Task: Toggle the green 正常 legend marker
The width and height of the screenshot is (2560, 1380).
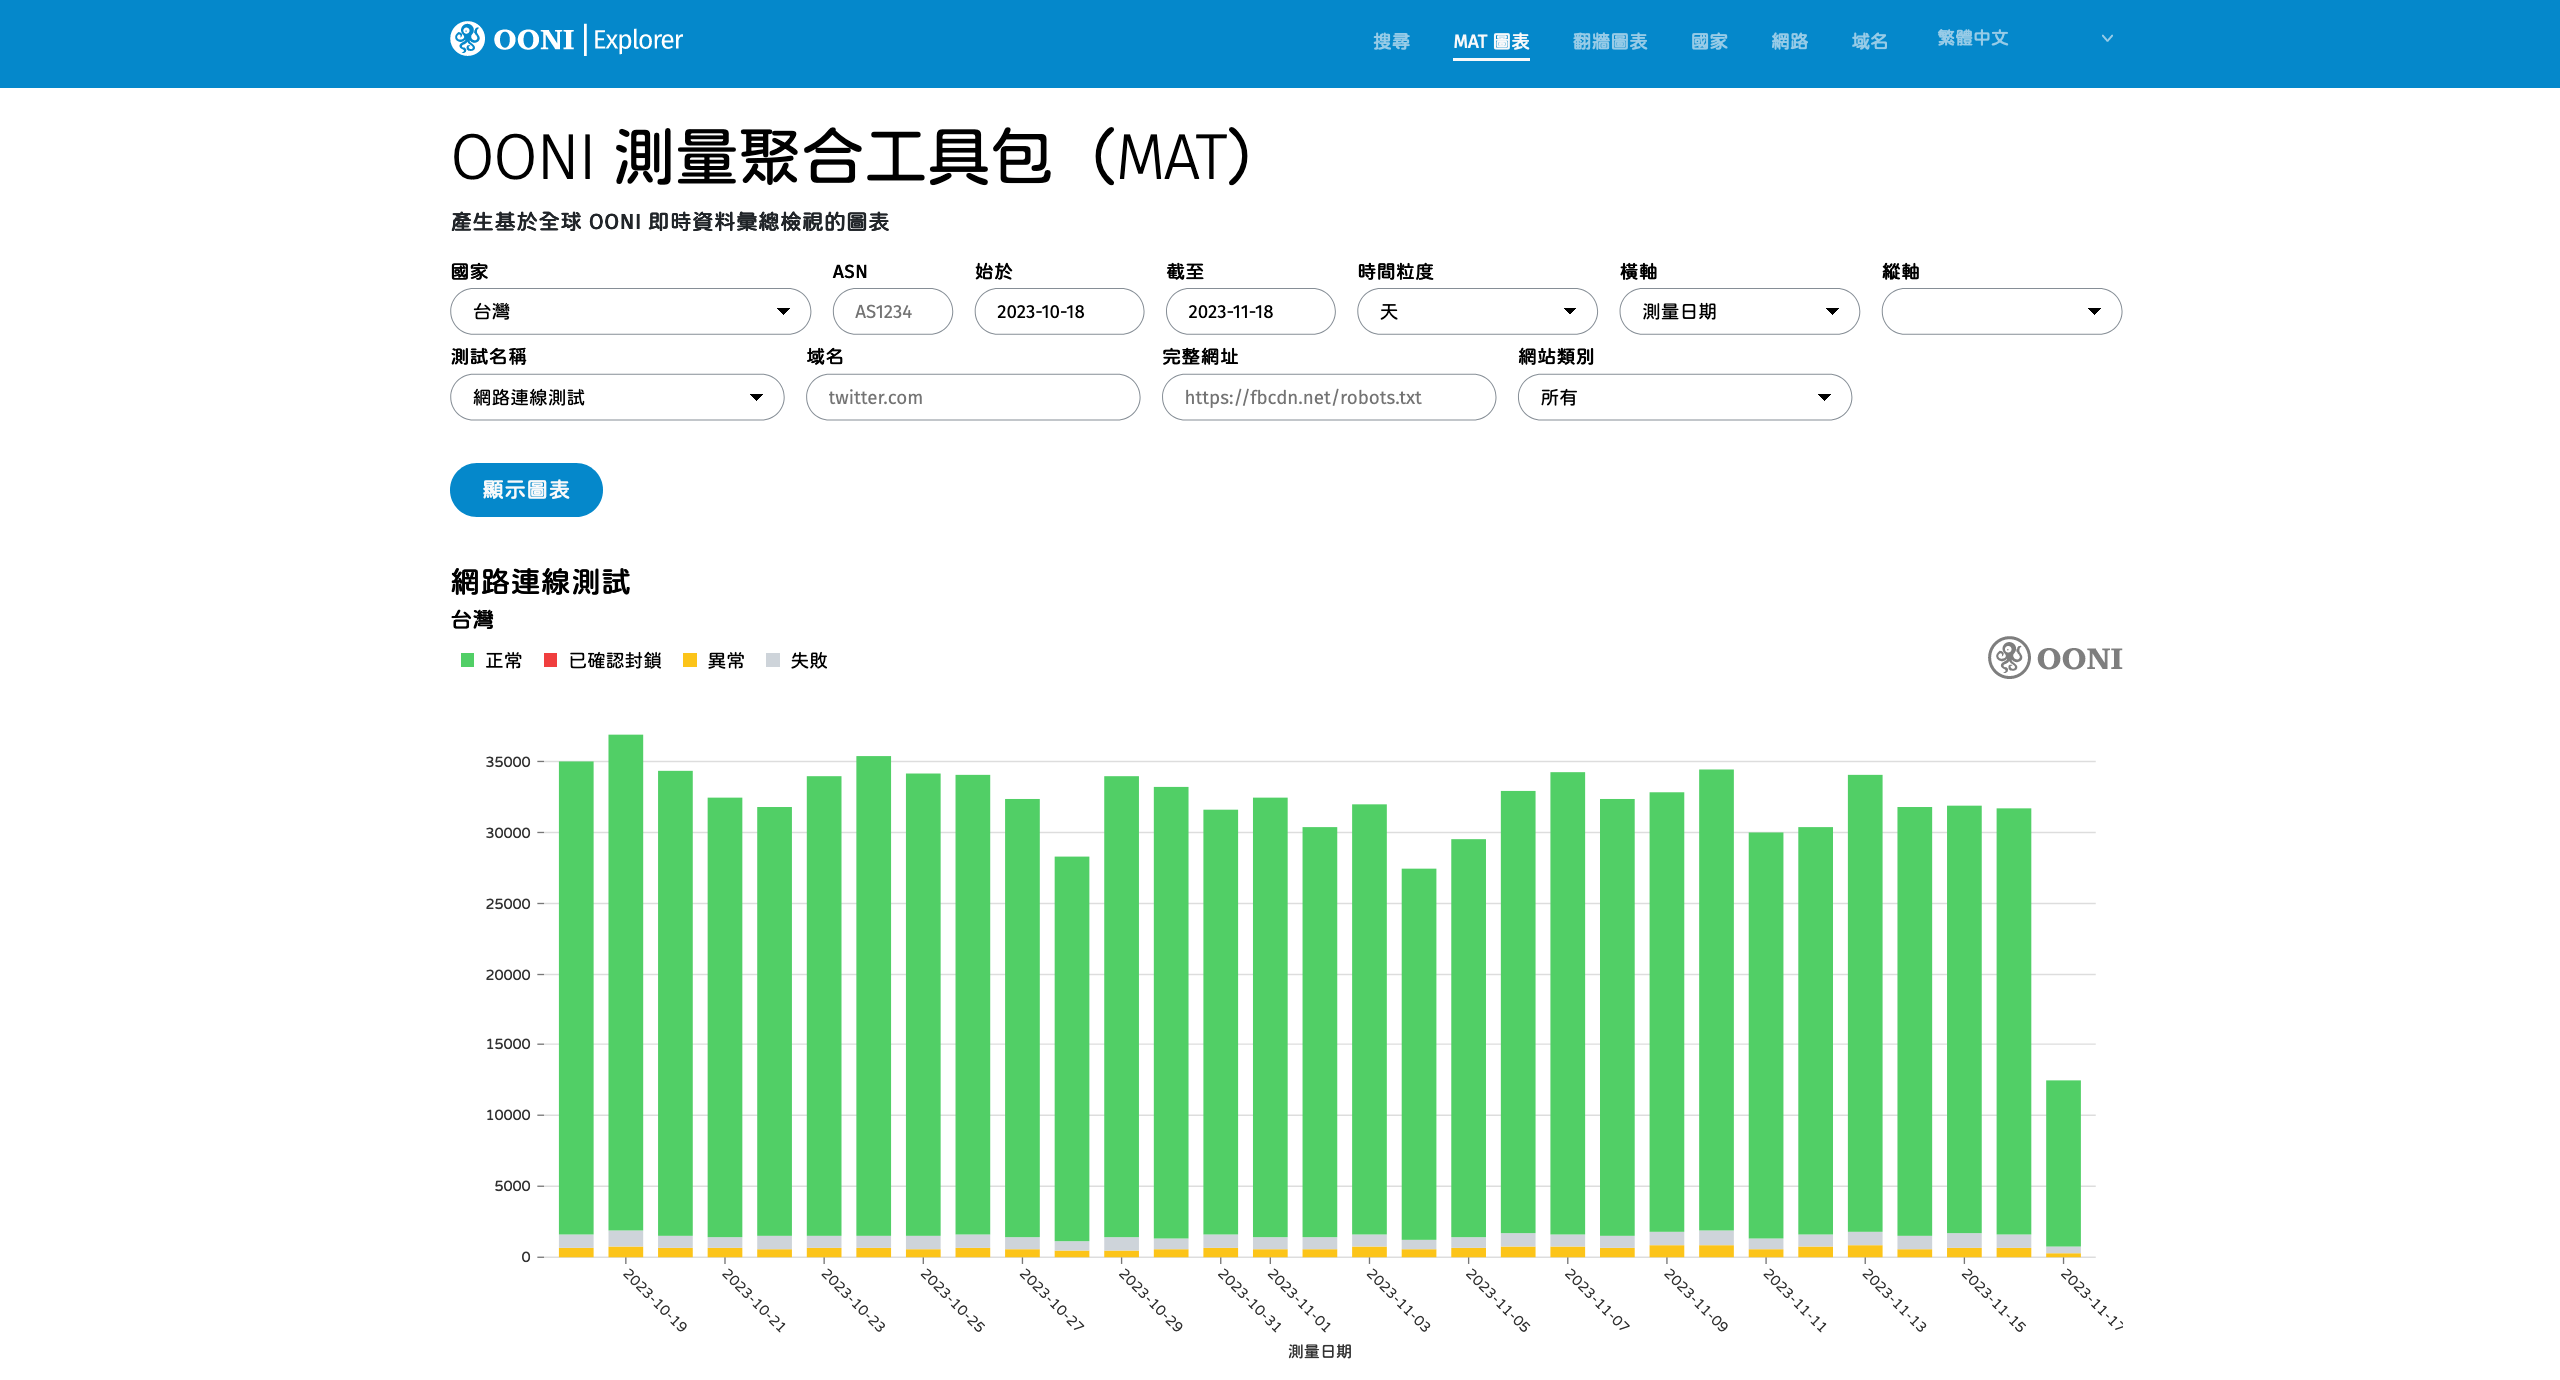Action: point(467,660)
